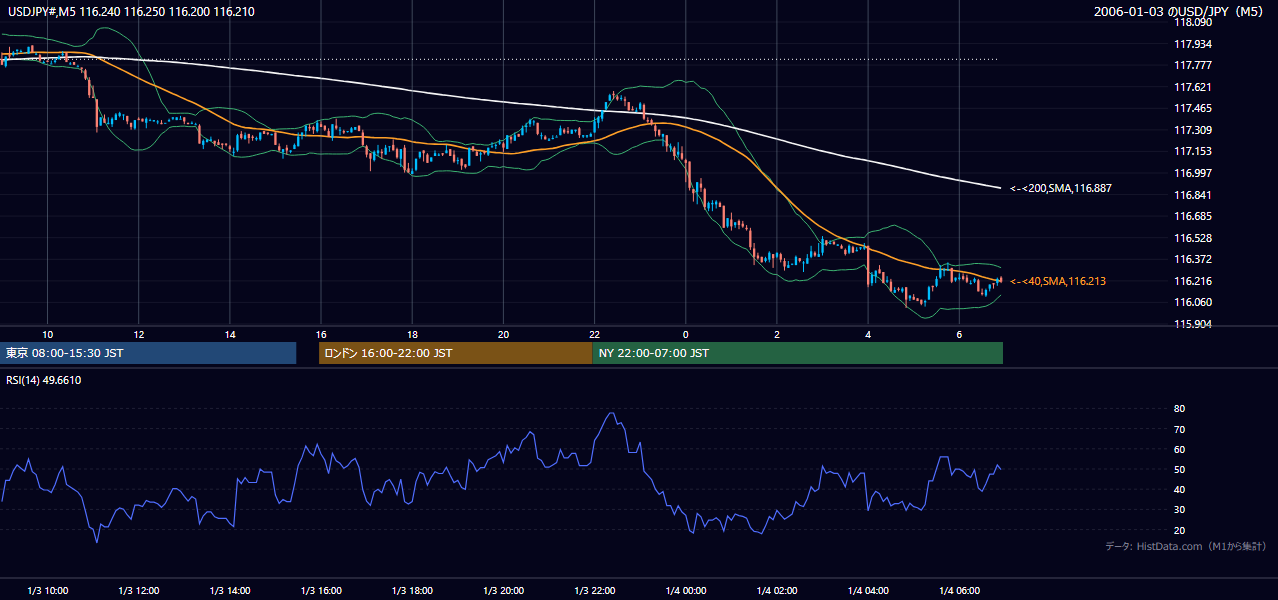Select the 200 SMA label 116.887
This screenshot has width=1278, height=600.
(1061, 188)
